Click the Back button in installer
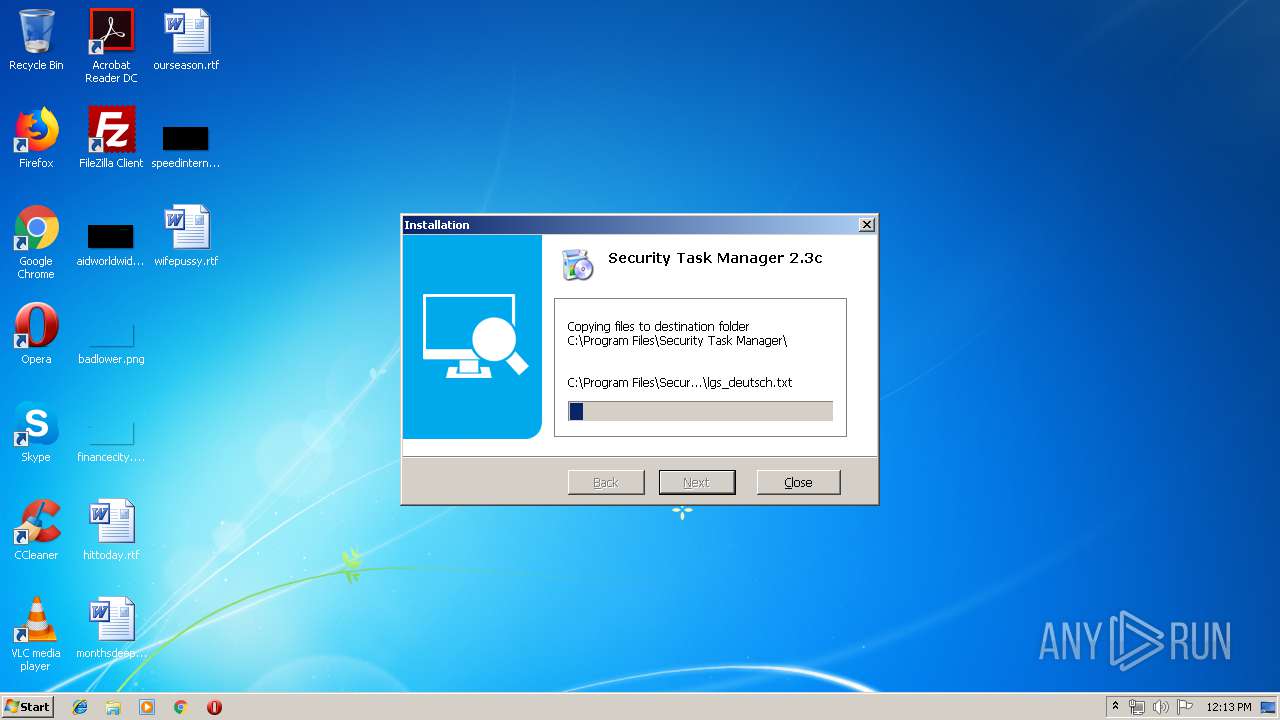1280x720 pixels. click(606, 482)
